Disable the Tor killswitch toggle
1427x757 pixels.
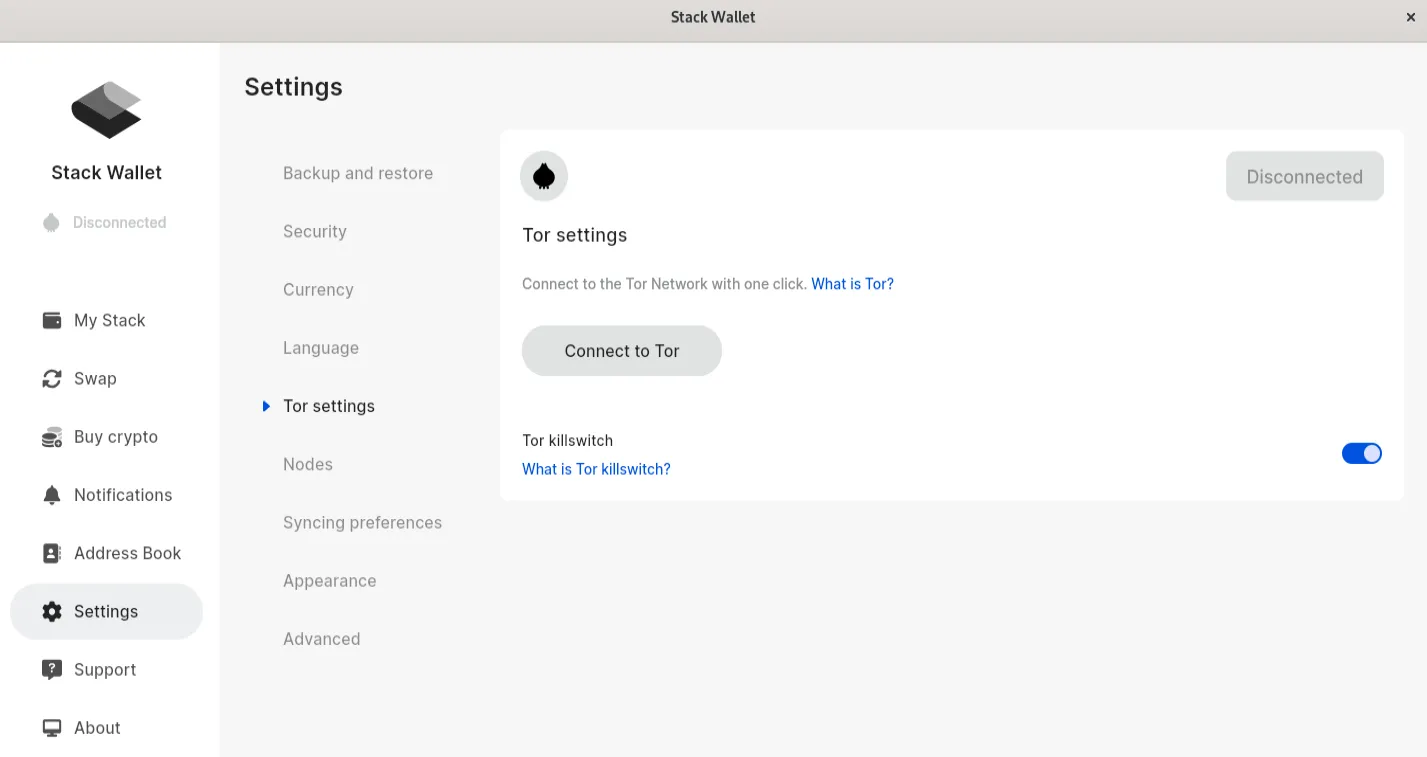(1362, 453)
